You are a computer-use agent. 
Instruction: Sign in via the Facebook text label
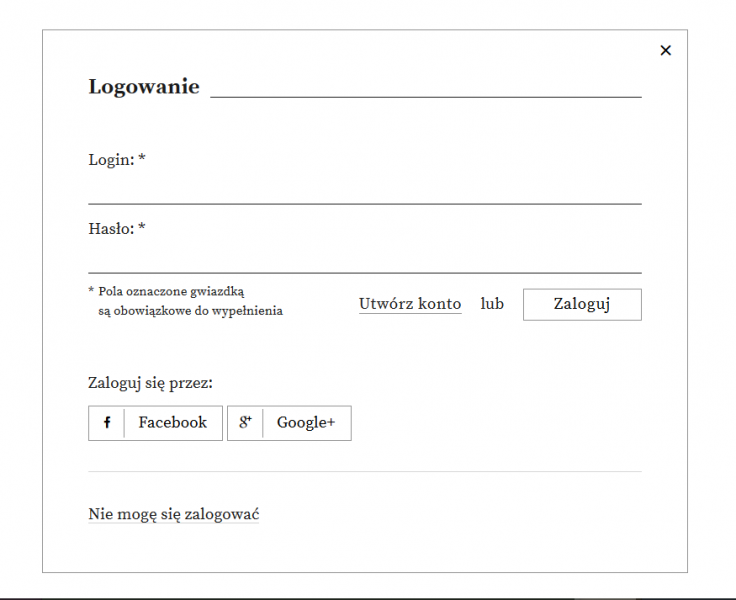click(173, 423)
